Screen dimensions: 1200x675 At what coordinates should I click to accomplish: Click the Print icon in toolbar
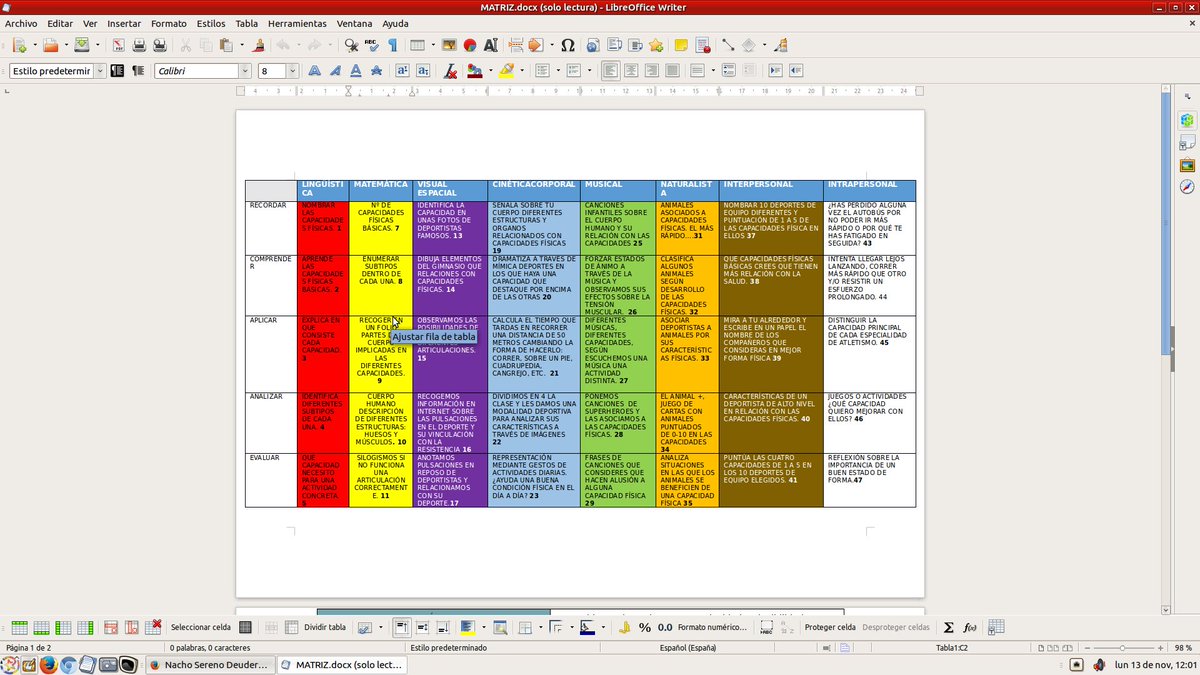coord(139,45)
